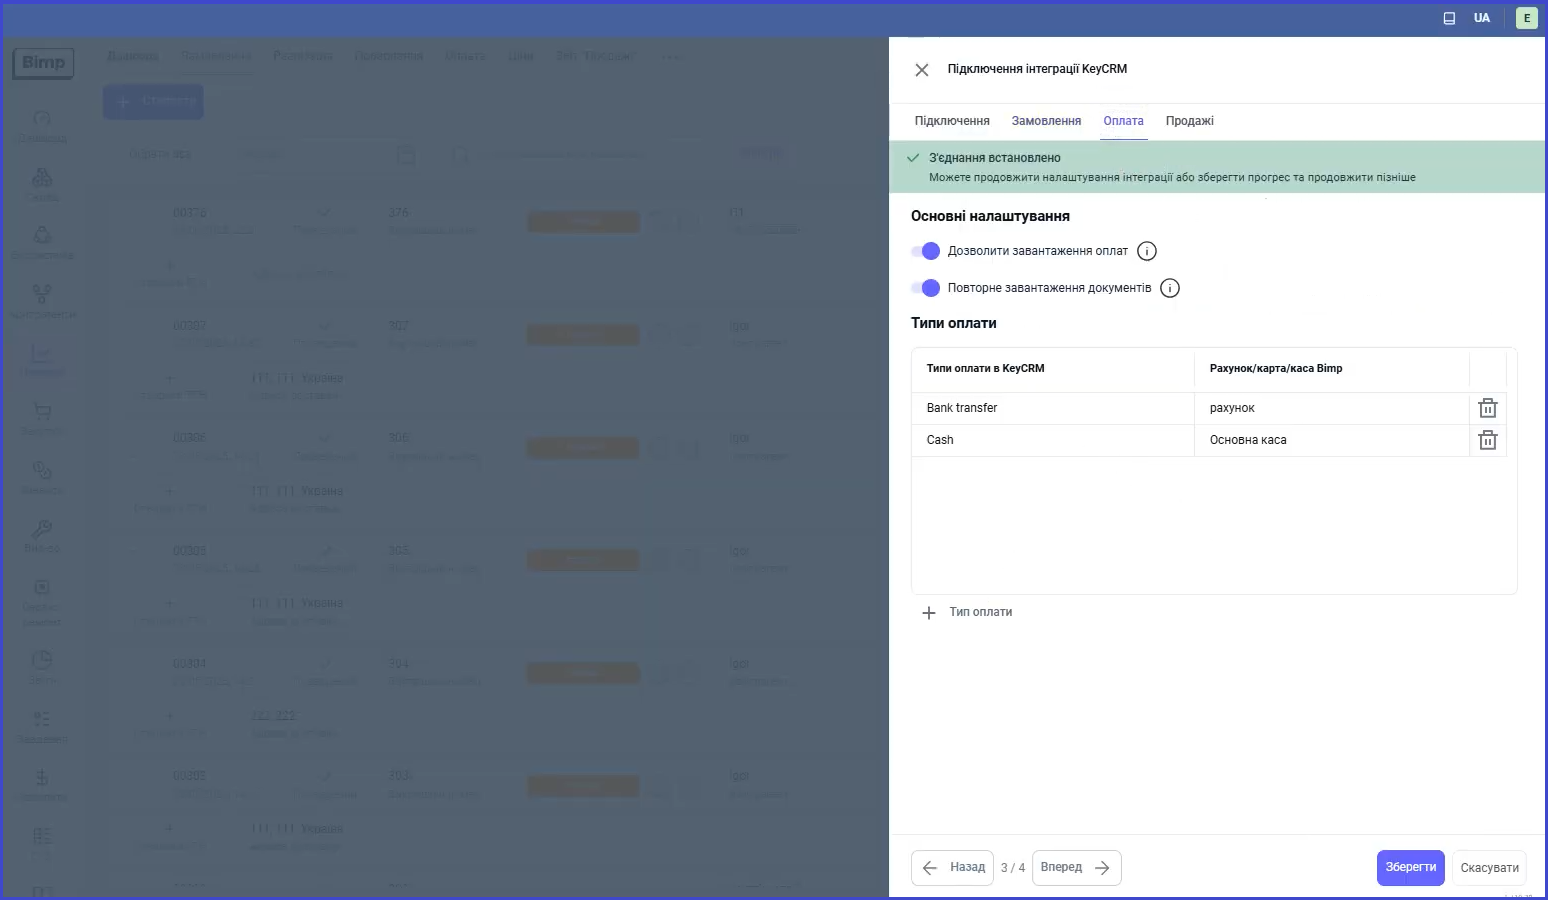Show info for Повторне завантаження документів
The image size is (1548, 900).
tap(1170, 288)
